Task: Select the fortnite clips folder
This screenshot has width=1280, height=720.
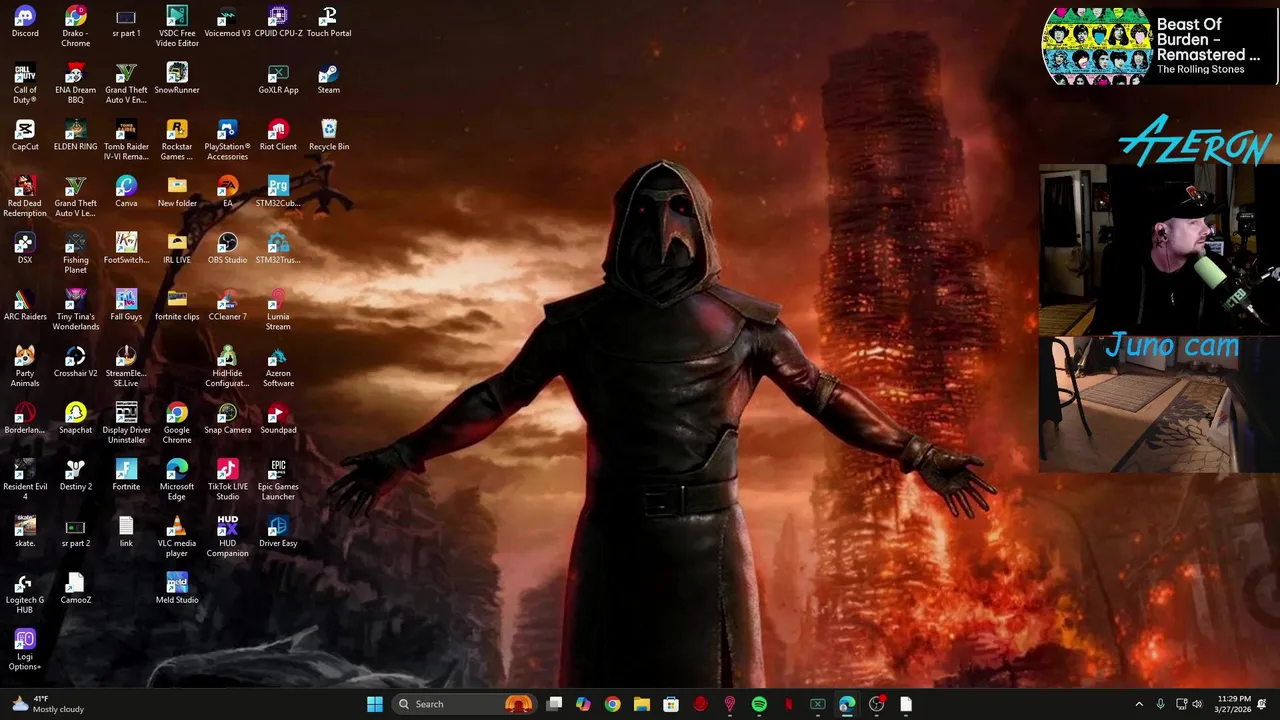Action: (177, 306)
